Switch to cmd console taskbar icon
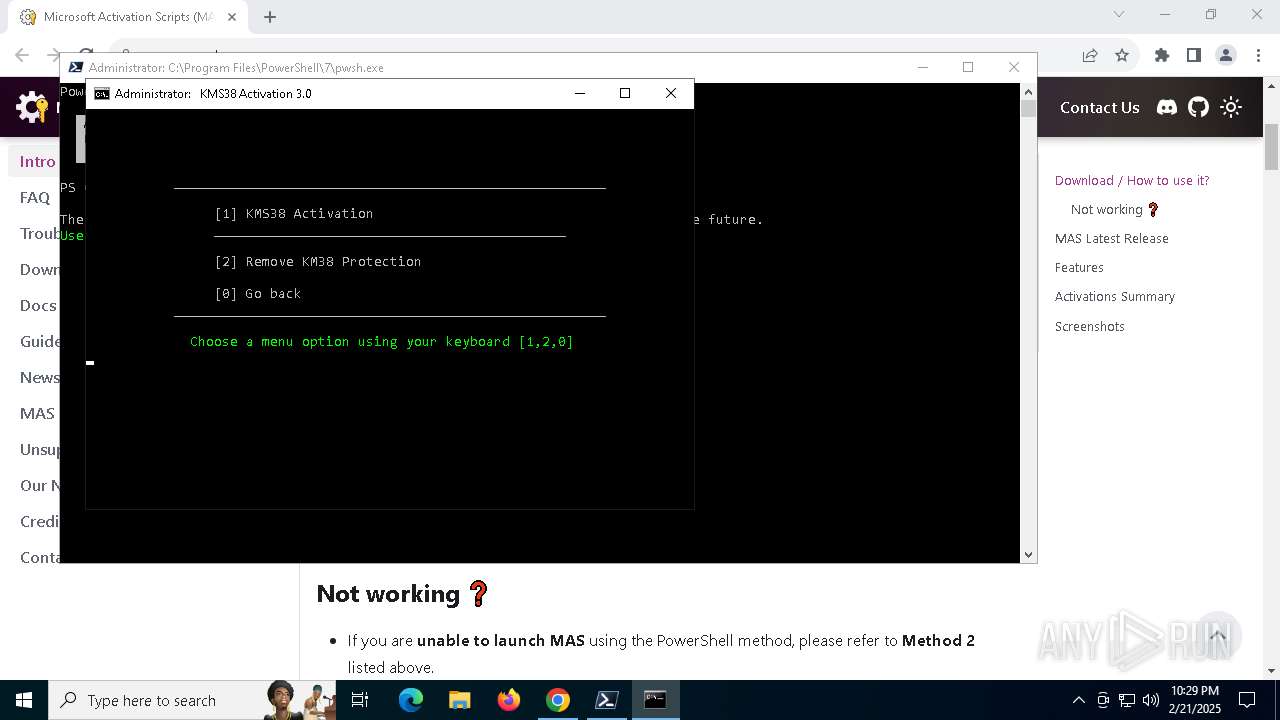Image resolution: width=1280 pixels, height=720 pixels. 656,700
